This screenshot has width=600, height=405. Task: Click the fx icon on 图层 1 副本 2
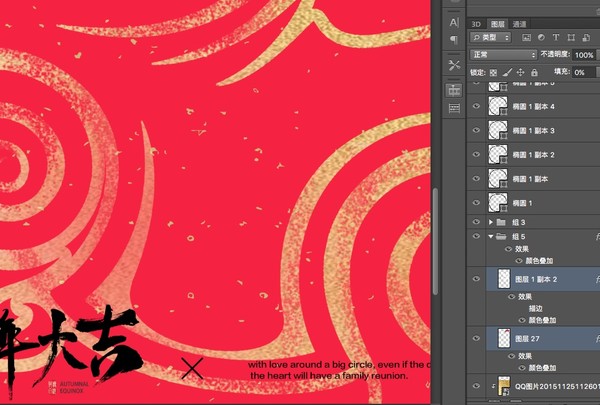pos(597,279)
